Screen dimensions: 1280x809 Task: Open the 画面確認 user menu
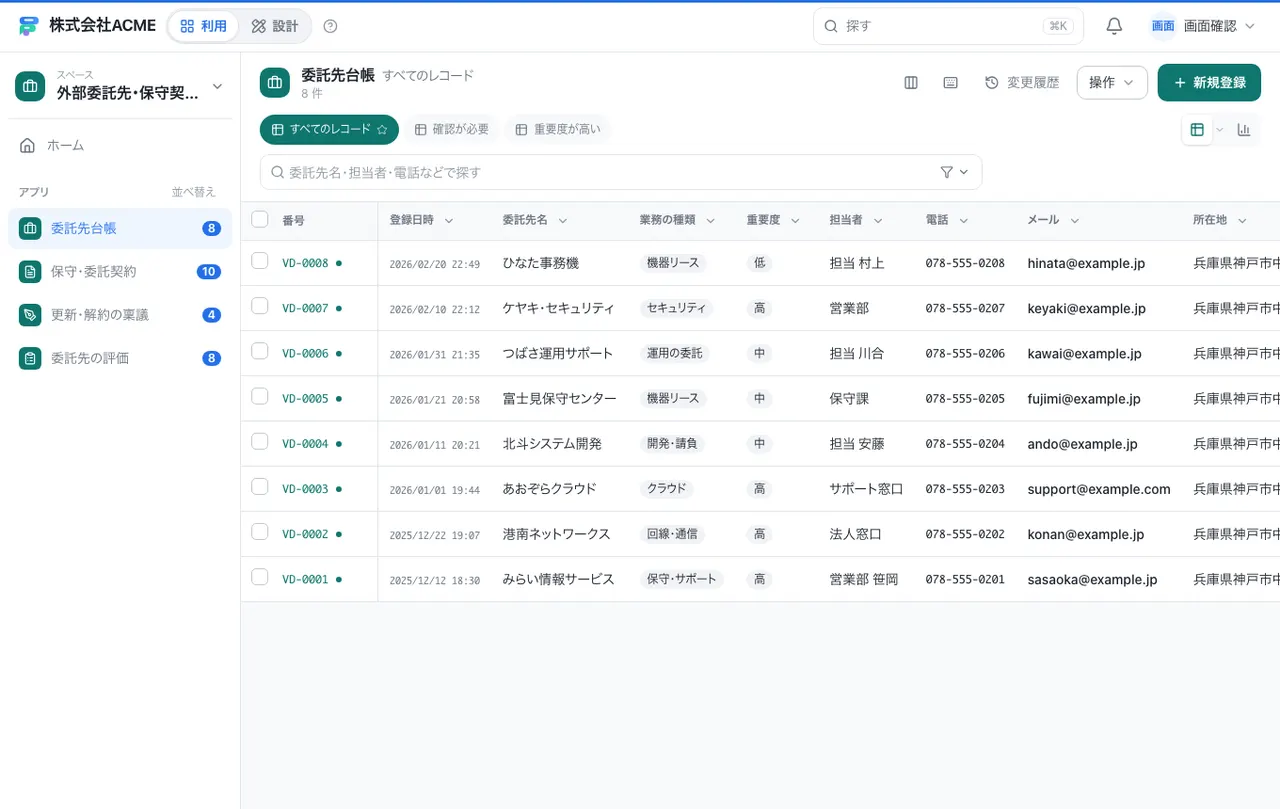pyautogui.click(x=1202, y=26)
